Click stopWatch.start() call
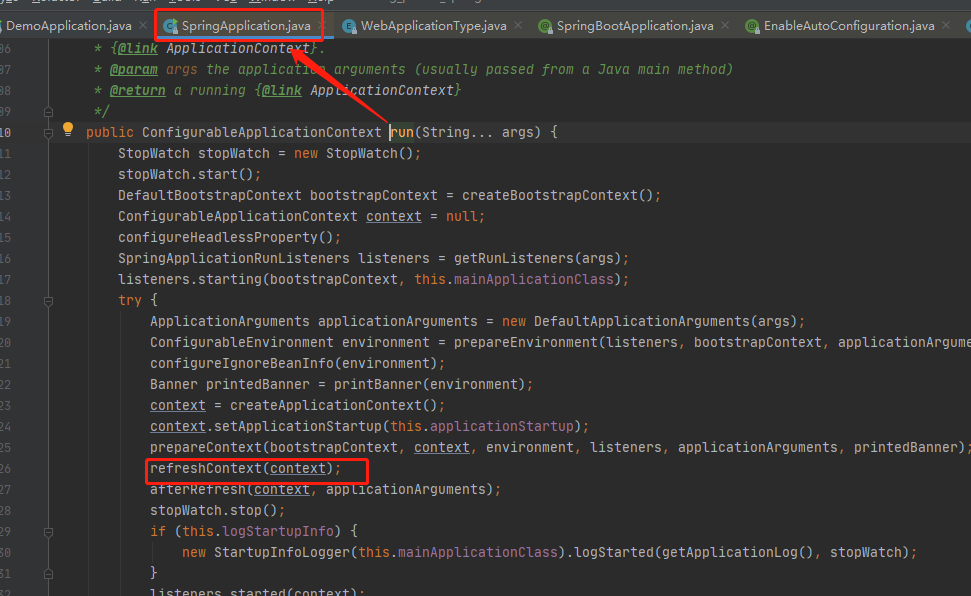 click(186, 175)
